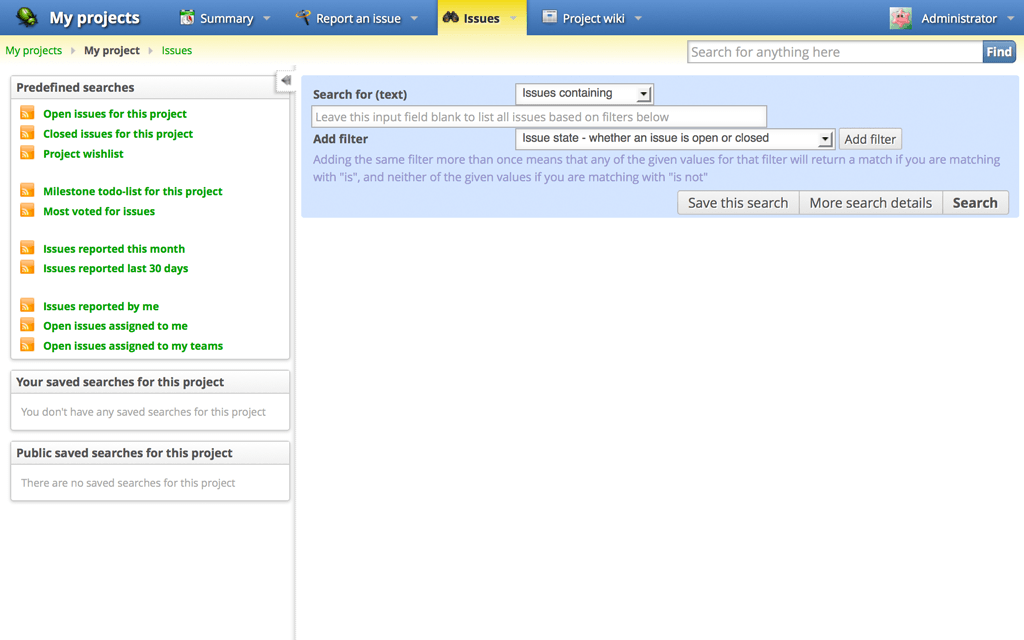Open the Issue state filter dropdown
The height and width of the screenshot is (640, 1024).
pos(674,139)
